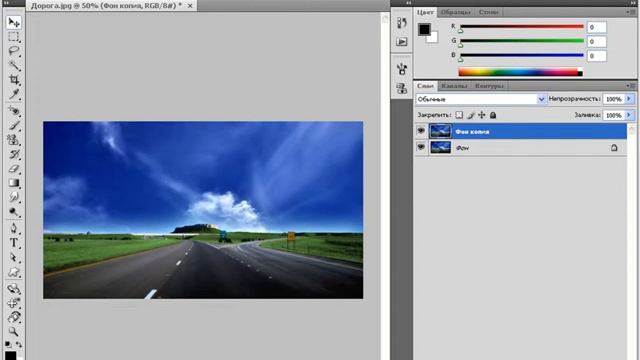The image size is (640, 360).
Task: Switch to the 'Каналы' tab
Action: [454, 86]
